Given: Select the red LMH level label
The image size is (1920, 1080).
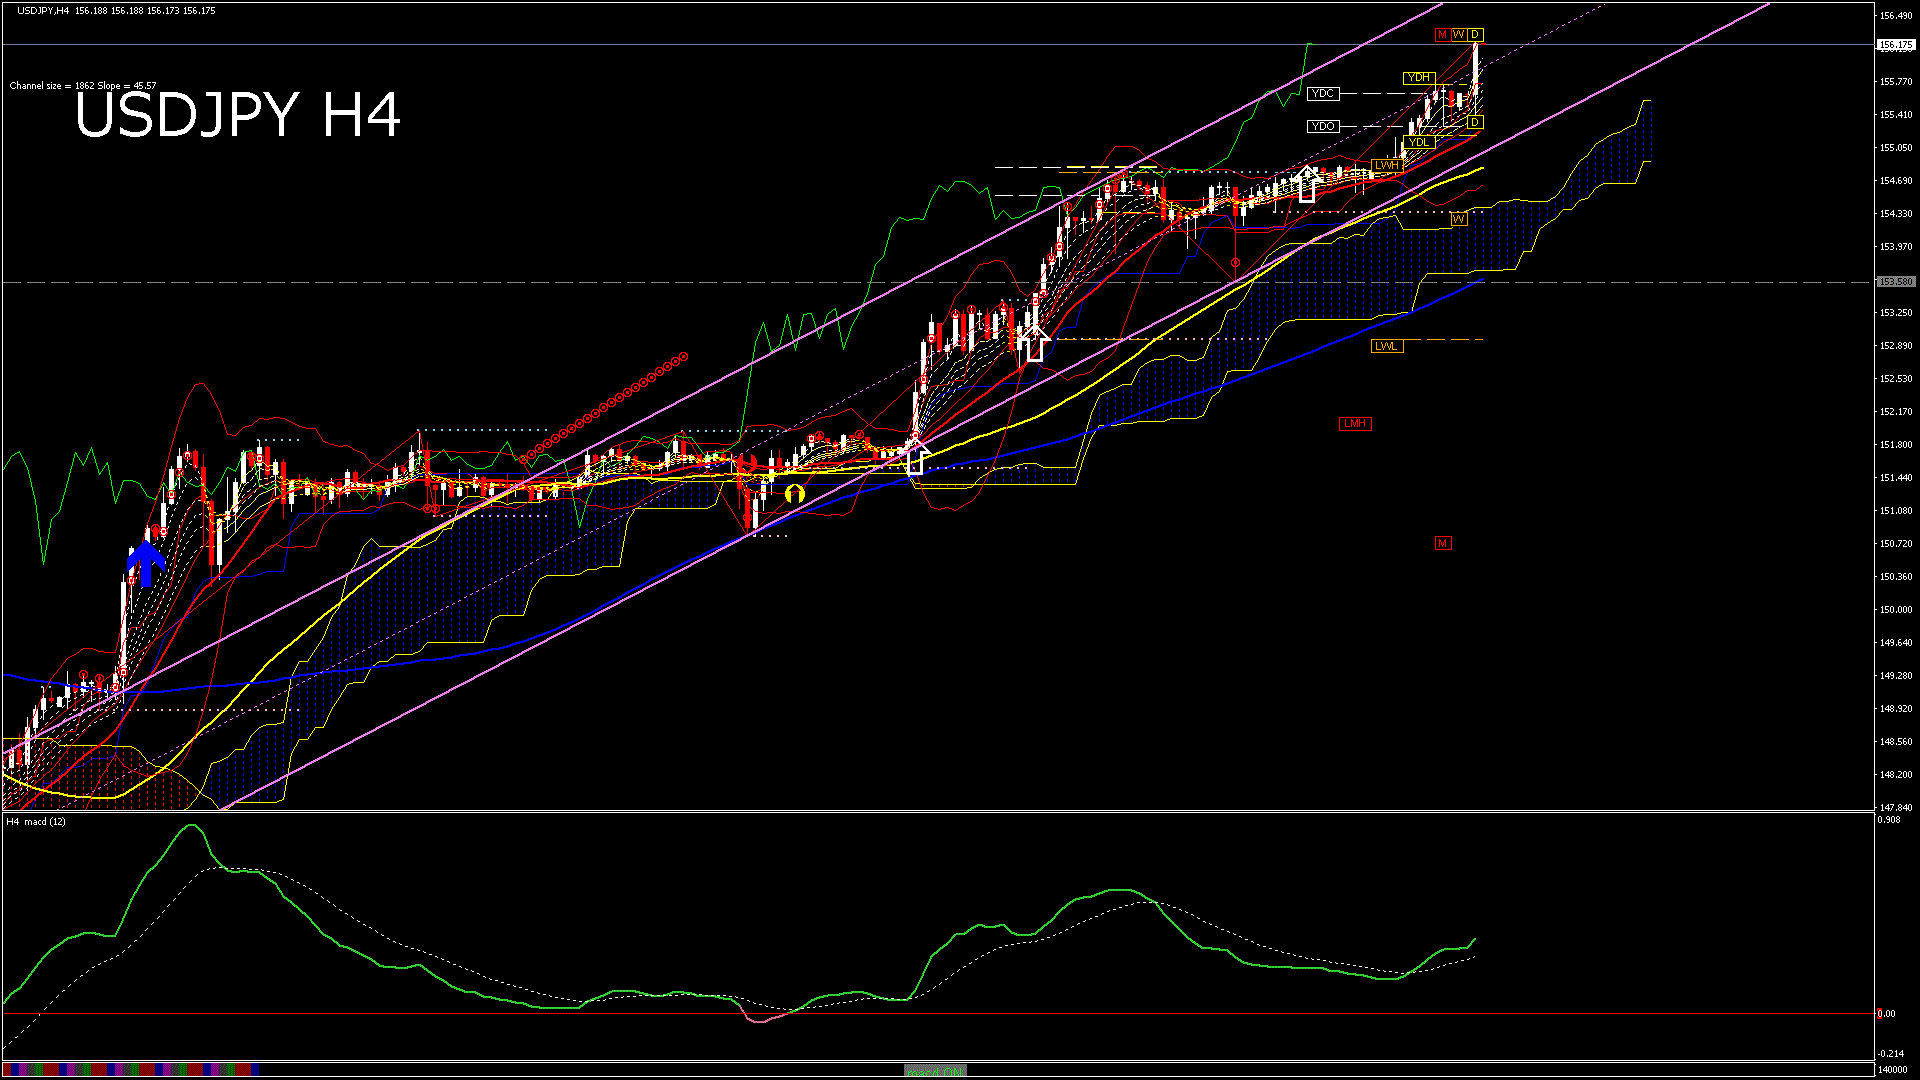Looking at the screenshot, I should [1355, 424].
